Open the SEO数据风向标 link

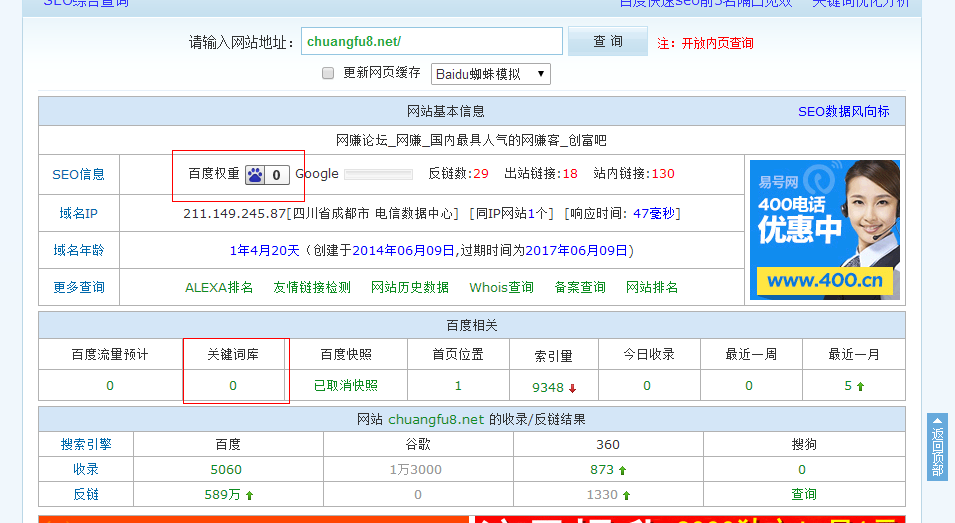pos(843,111)
